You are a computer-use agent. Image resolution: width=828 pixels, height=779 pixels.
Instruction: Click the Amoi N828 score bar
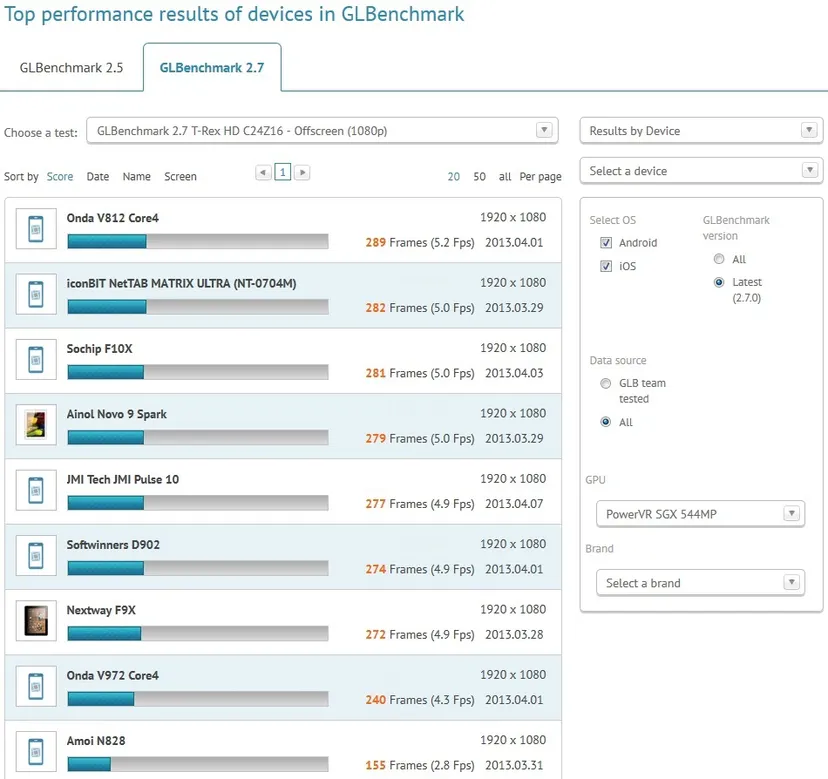tap(198, 764)
